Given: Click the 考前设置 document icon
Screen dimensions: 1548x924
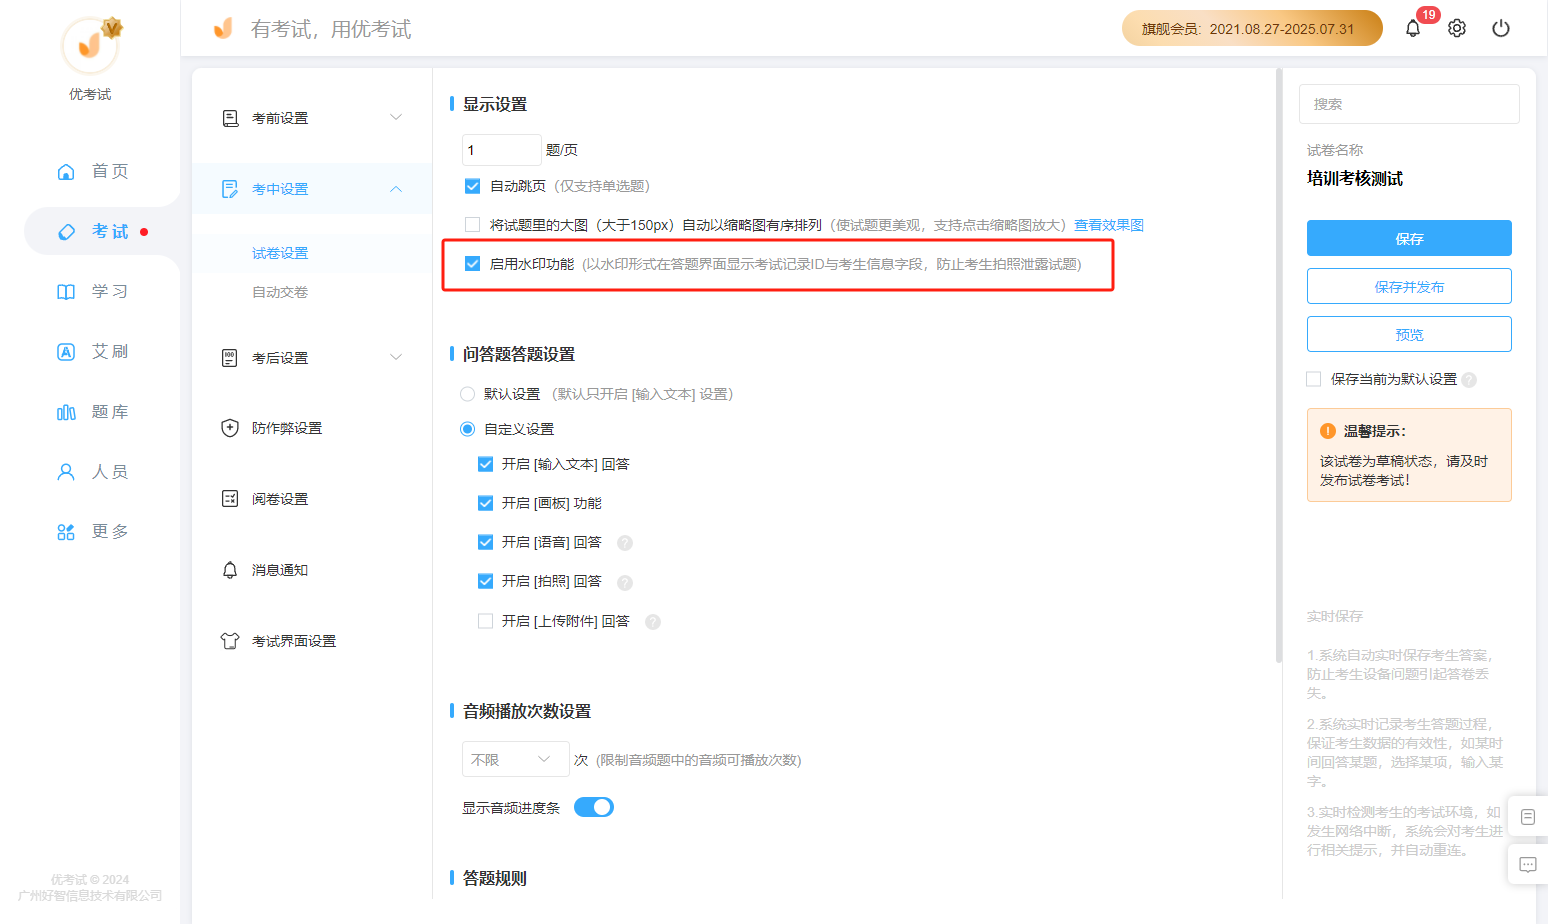Looking at the screenshot, I should pos(230,118).
